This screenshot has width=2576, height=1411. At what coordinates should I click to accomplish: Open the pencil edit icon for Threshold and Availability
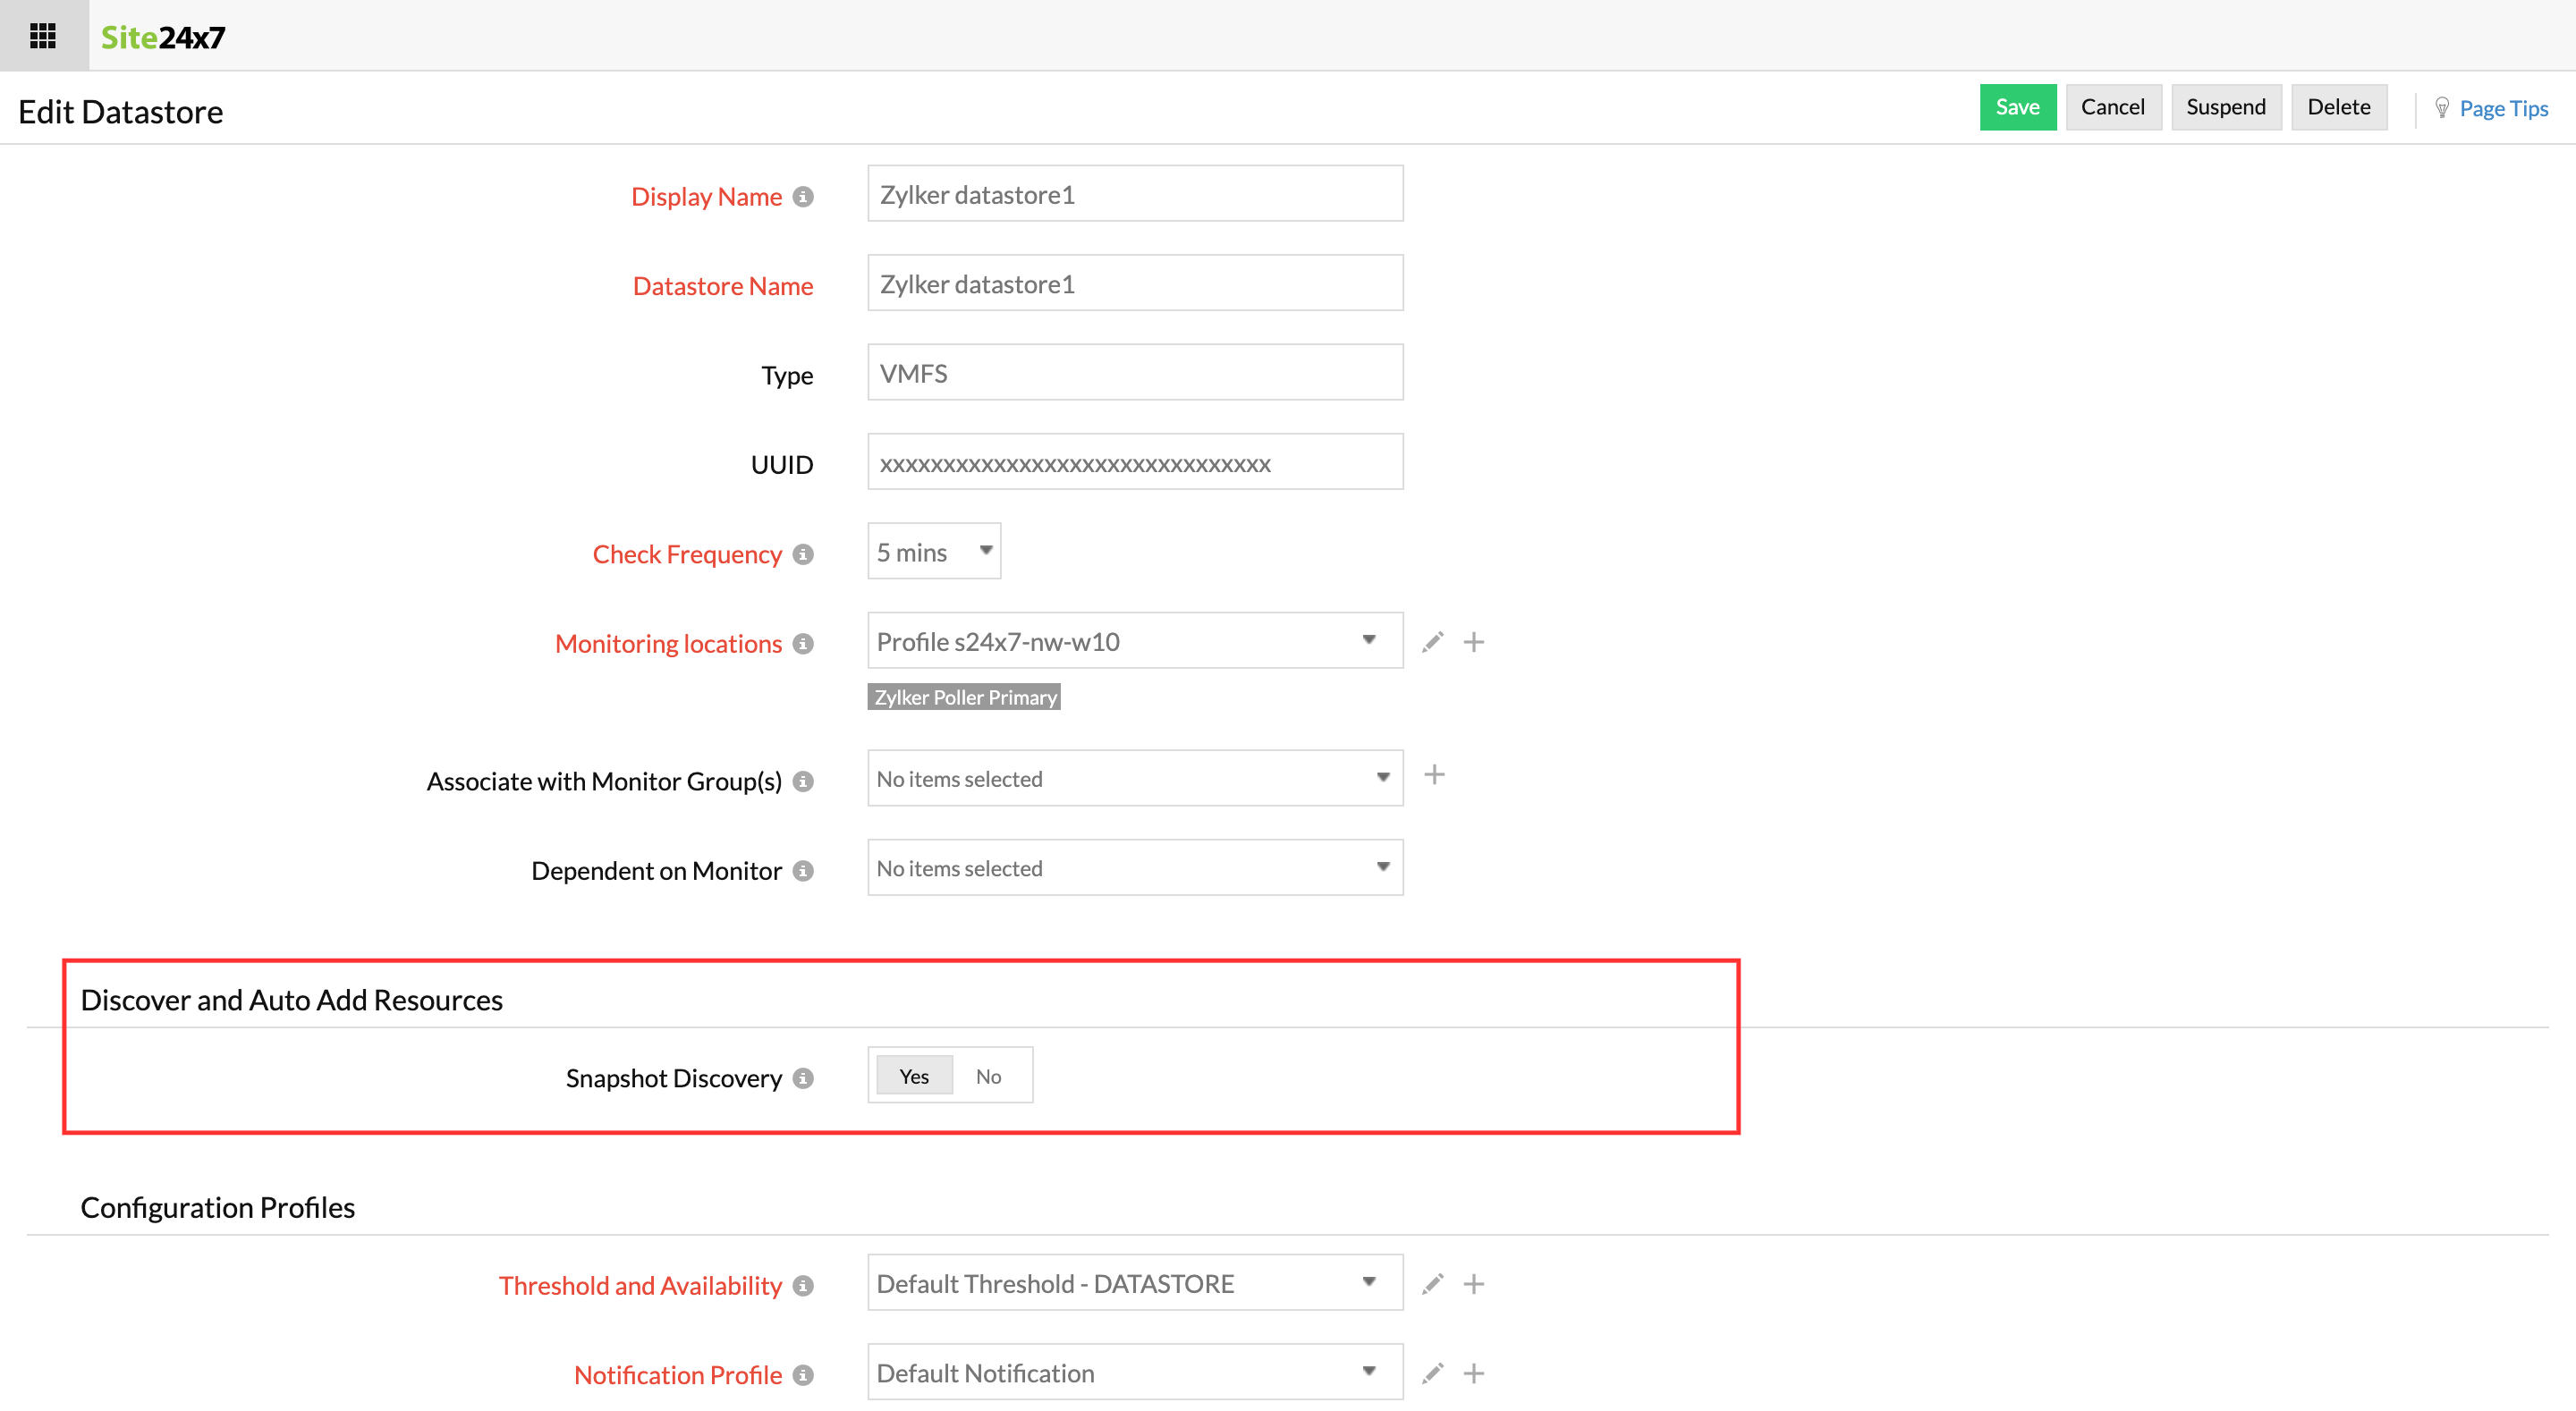click(1433, 1283)
